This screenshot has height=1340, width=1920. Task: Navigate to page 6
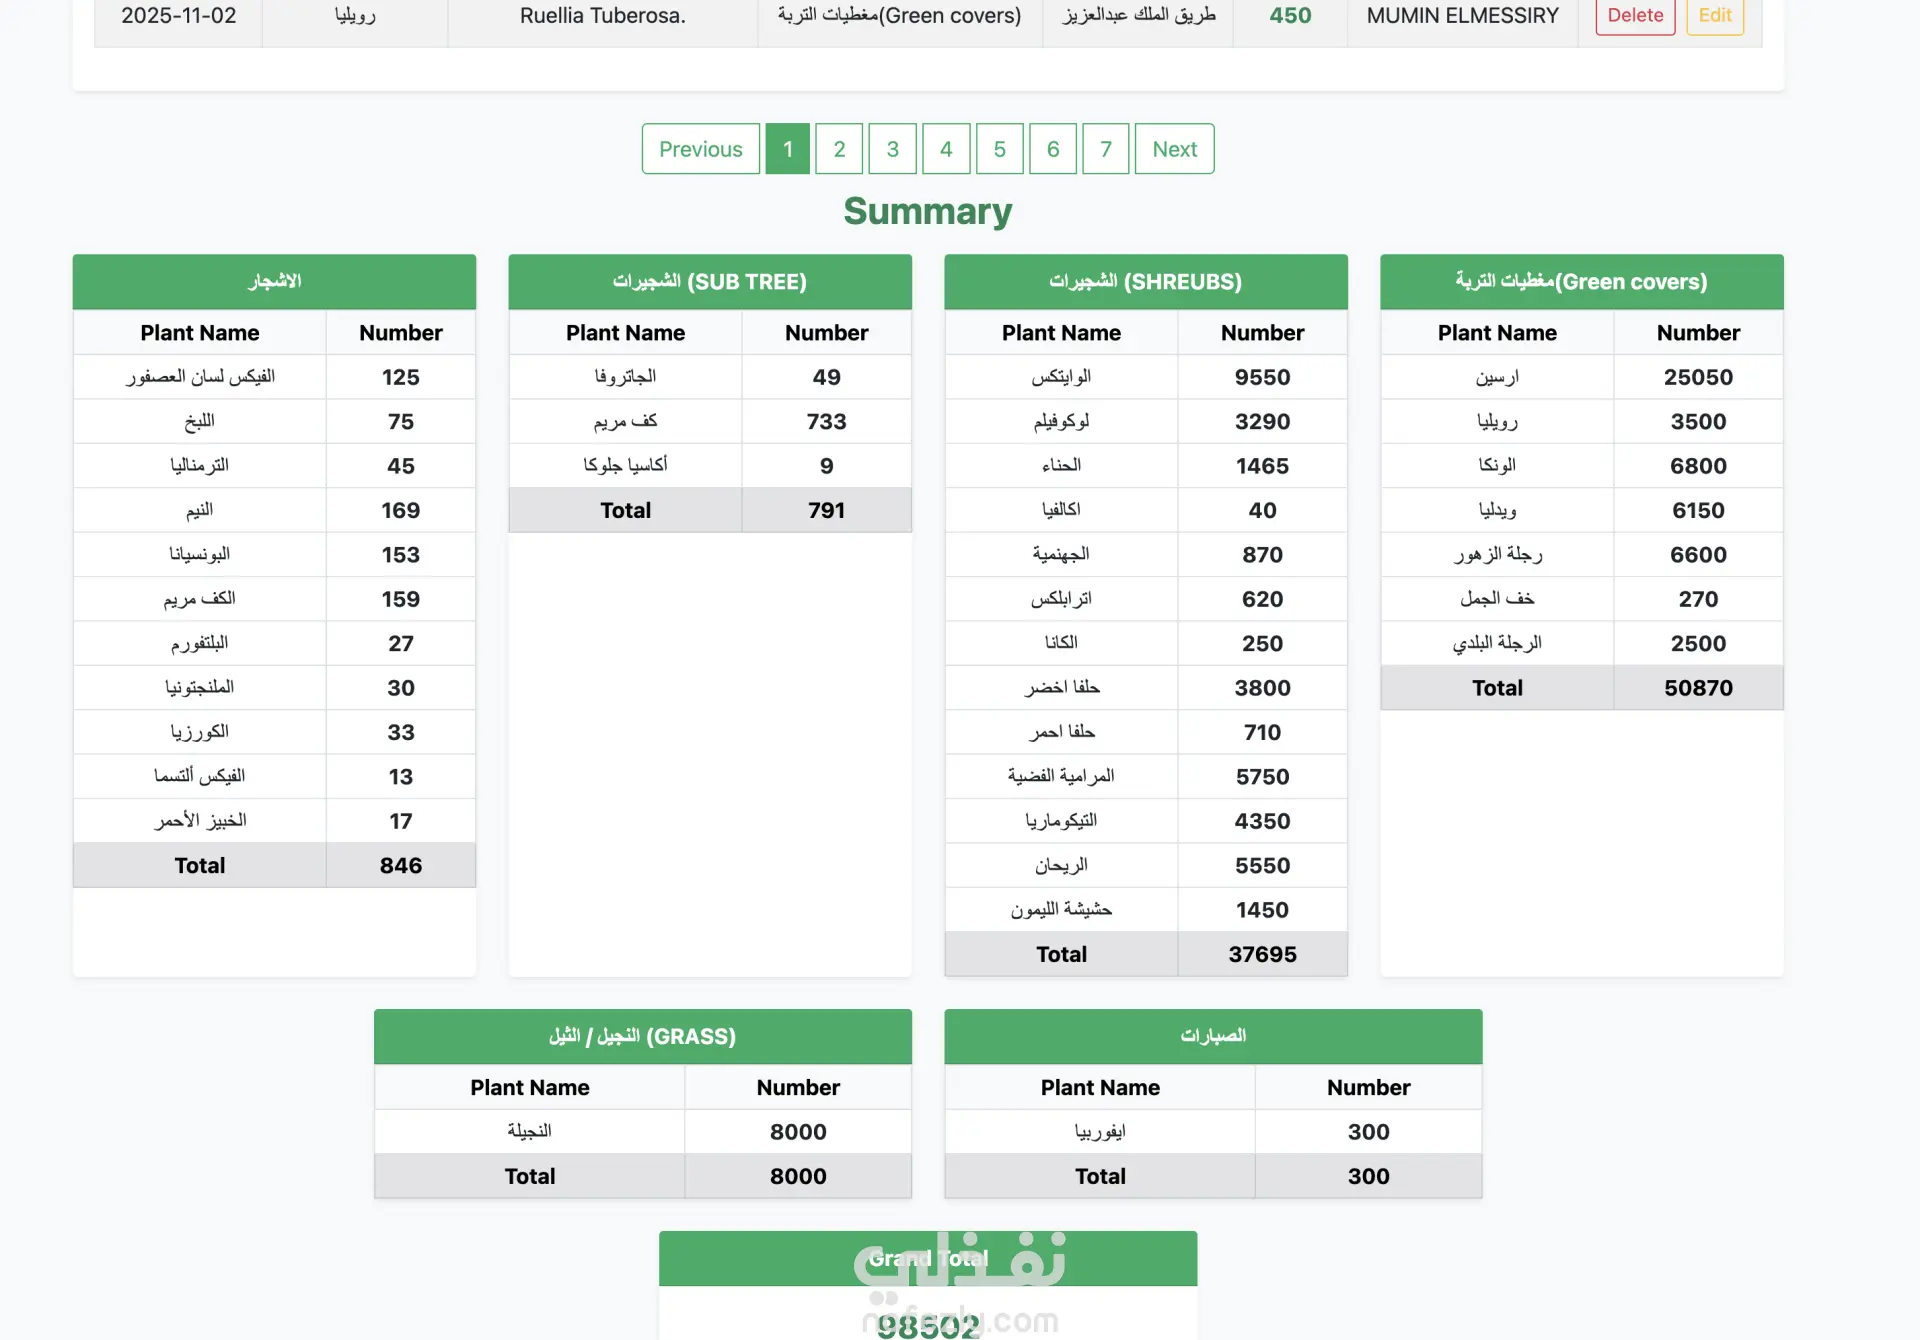point(1053,149)
